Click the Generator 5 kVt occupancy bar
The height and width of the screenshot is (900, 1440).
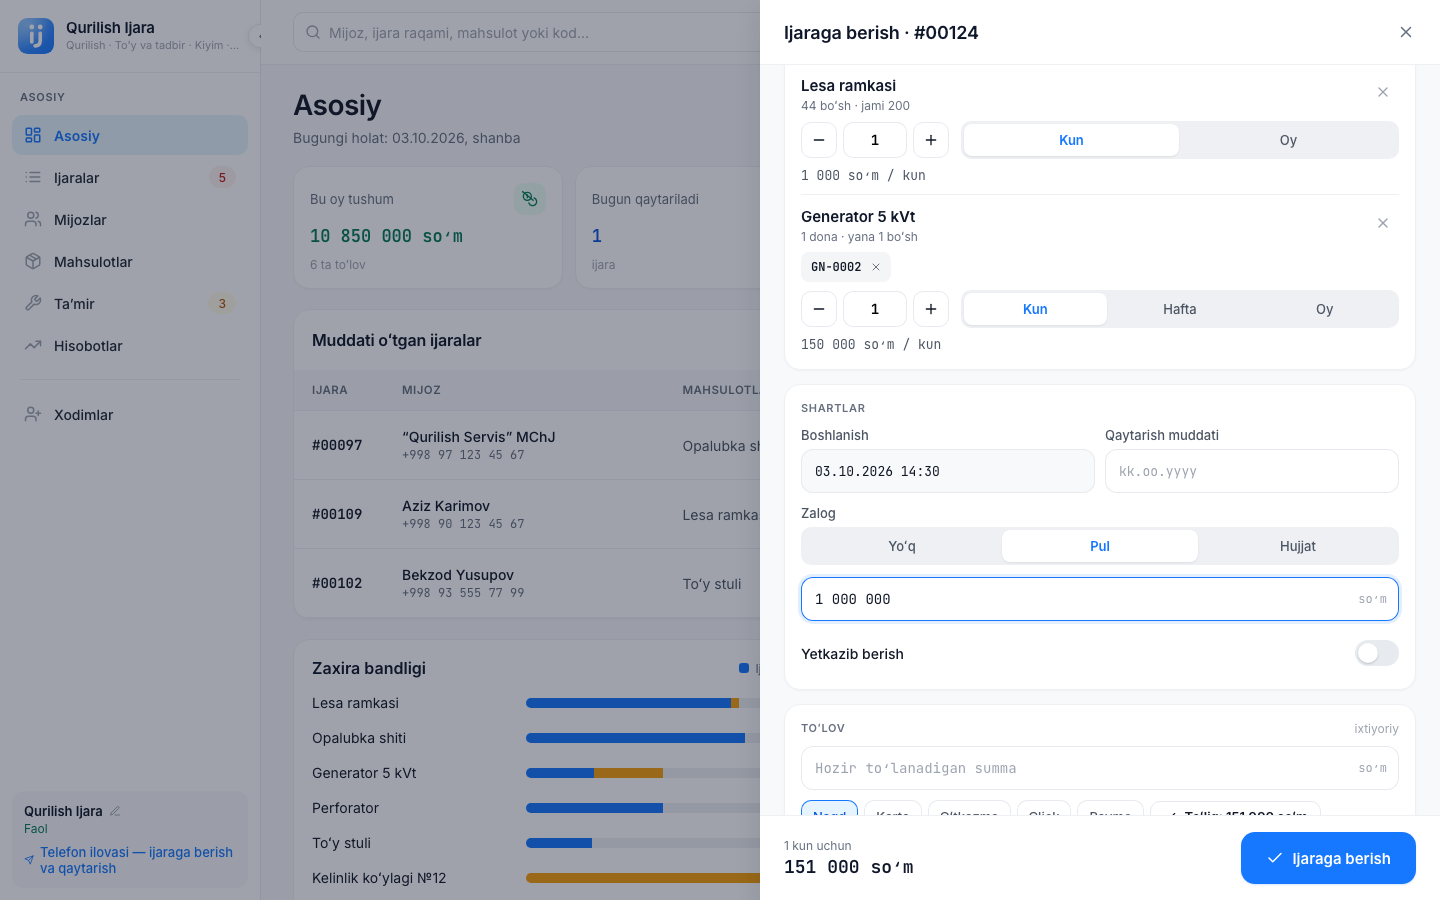point(643,773)
